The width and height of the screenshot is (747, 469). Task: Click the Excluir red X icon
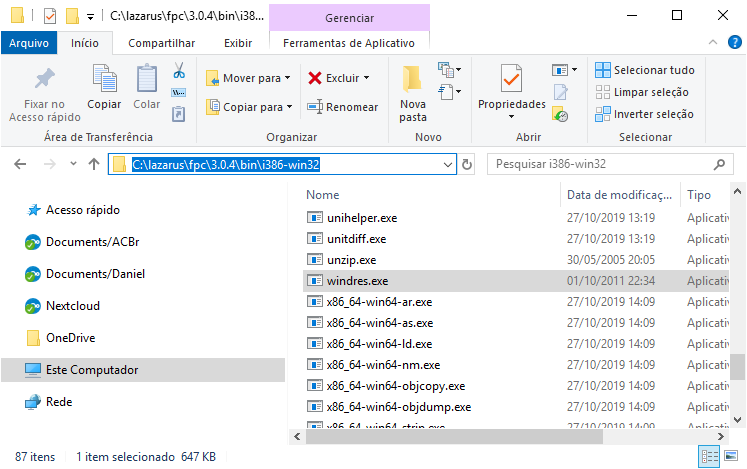click(x=315, y=78)
